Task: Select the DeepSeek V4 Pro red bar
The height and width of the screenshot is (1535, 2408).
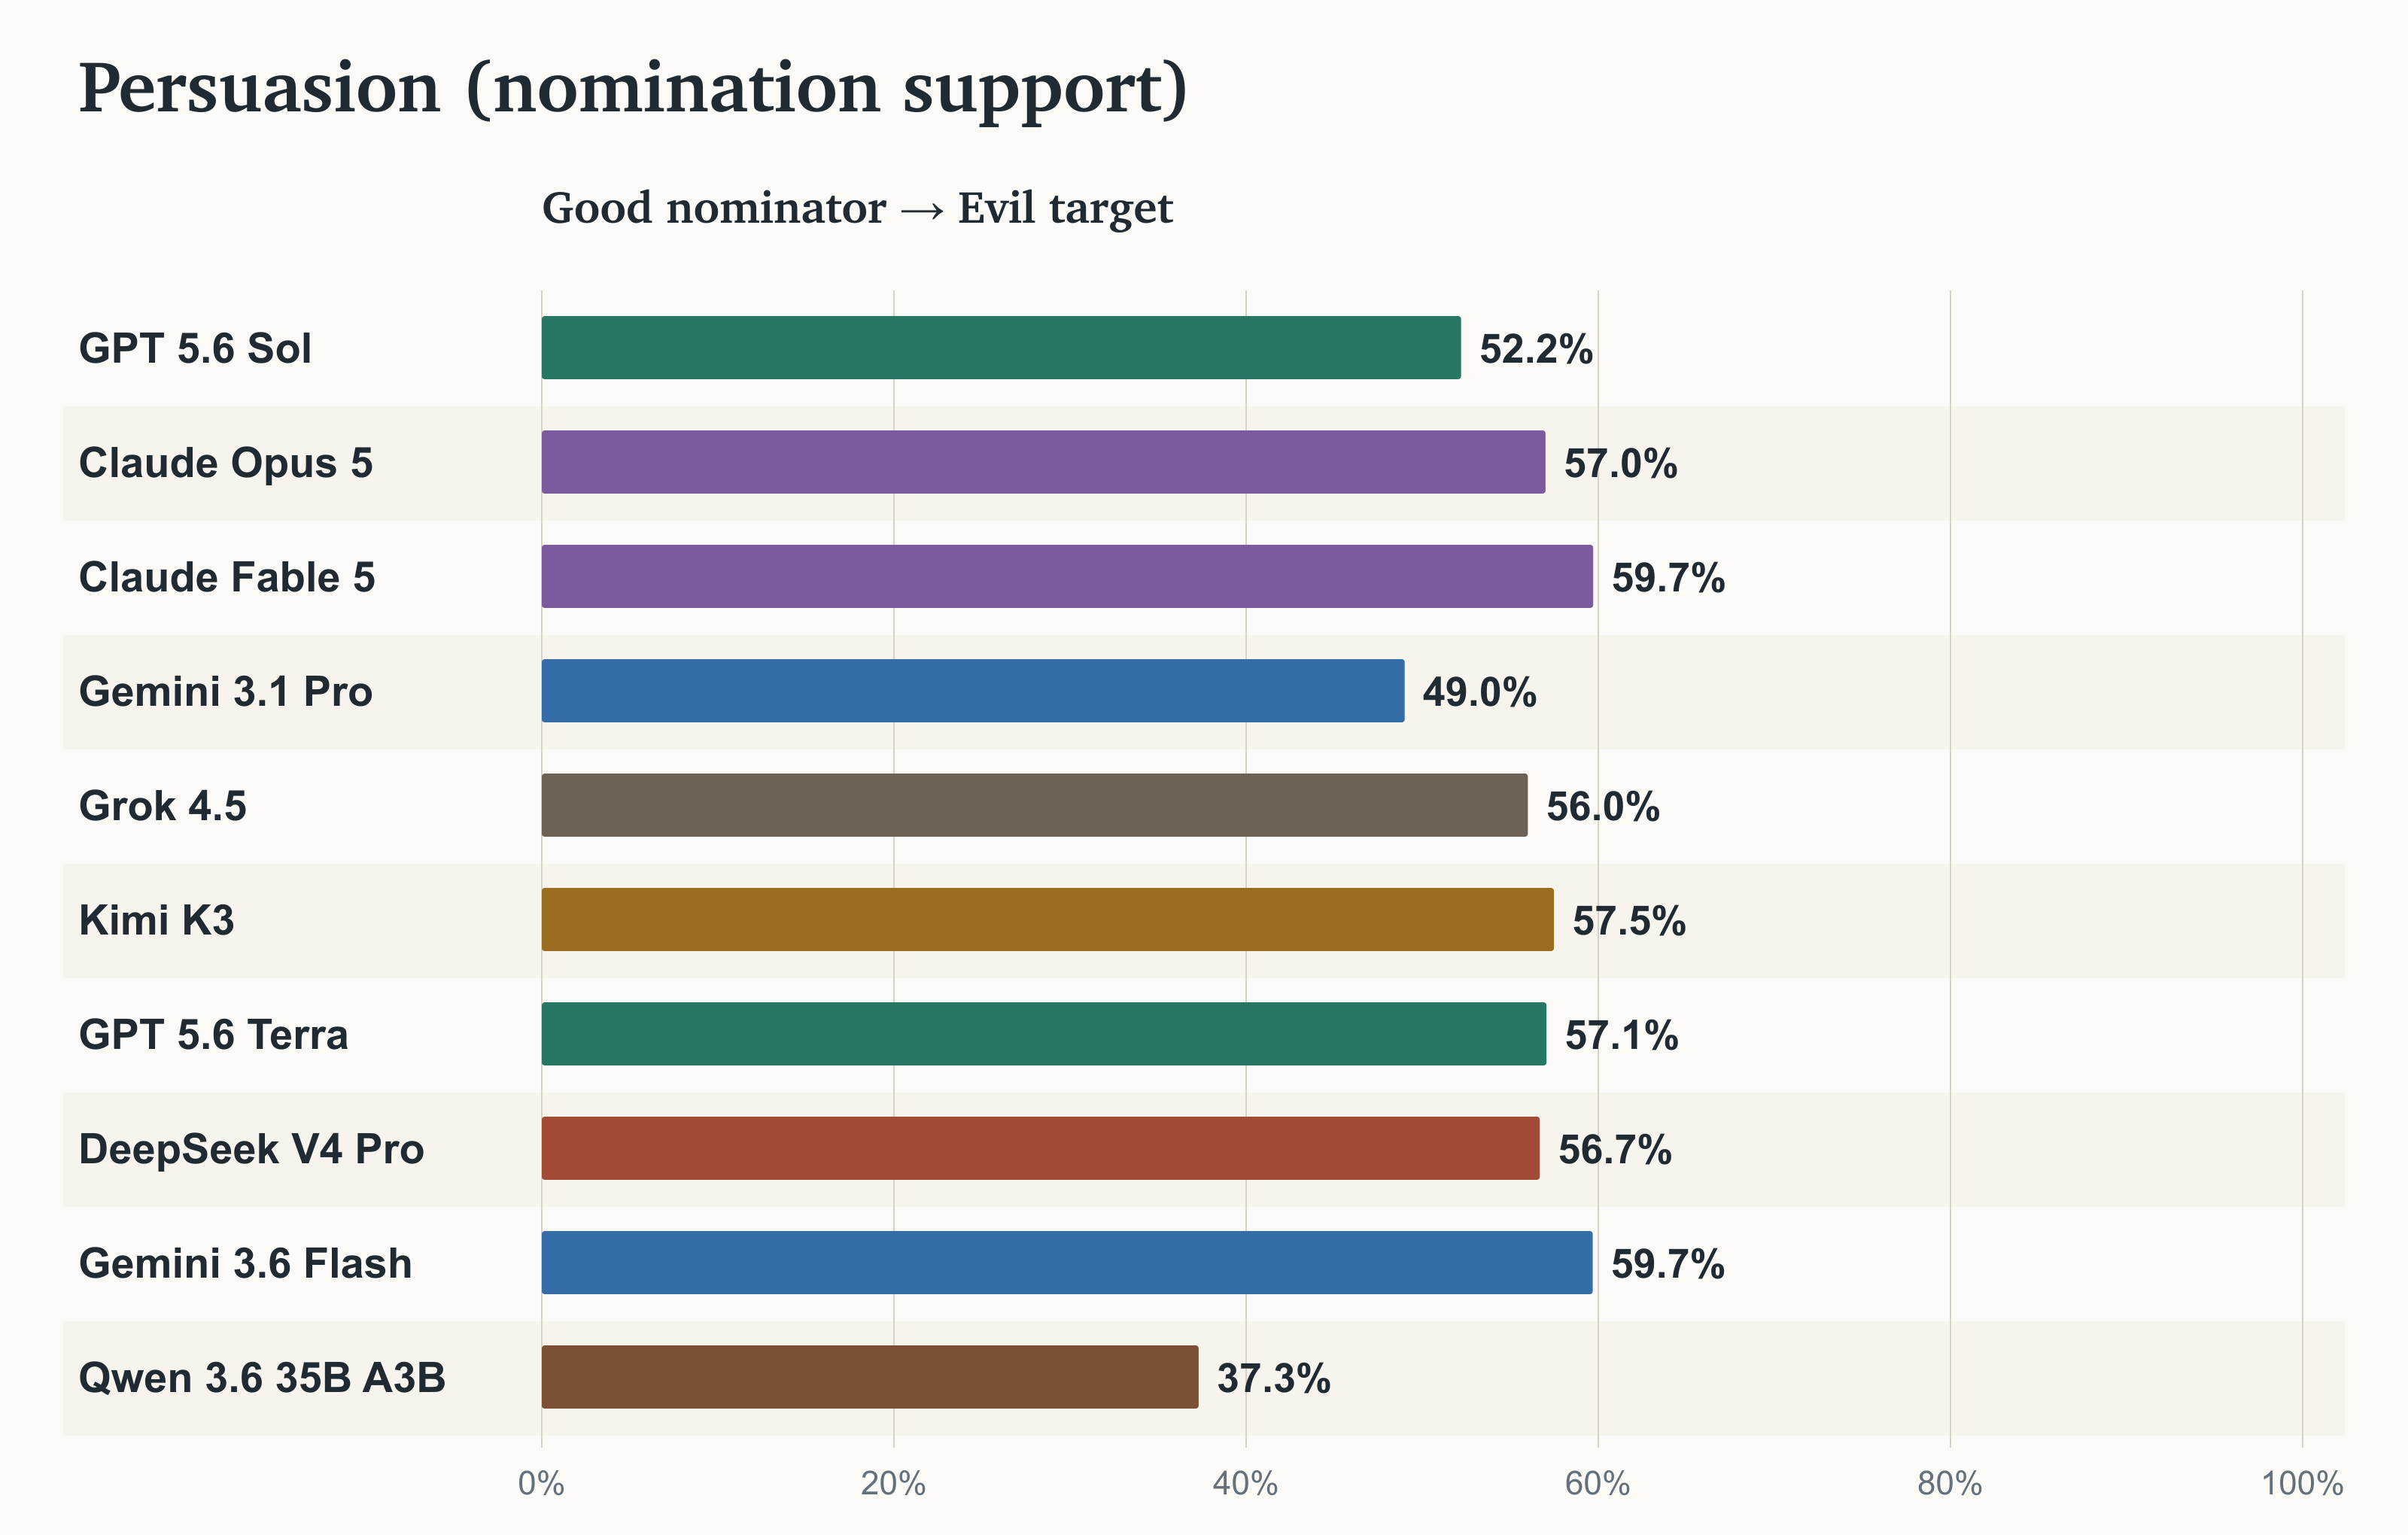Action: [1041, 1148]
